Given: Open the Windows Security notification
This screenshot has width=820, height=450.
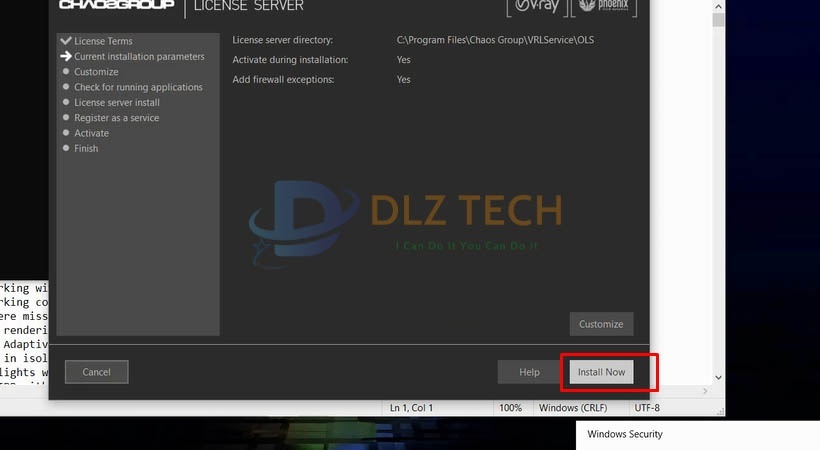Looking at the screenshot, I should [x=625, y=434].
